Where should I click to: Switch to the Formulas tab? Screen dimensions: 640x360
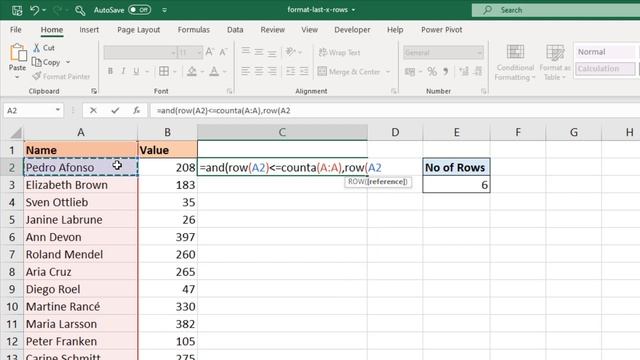point(193,30)
